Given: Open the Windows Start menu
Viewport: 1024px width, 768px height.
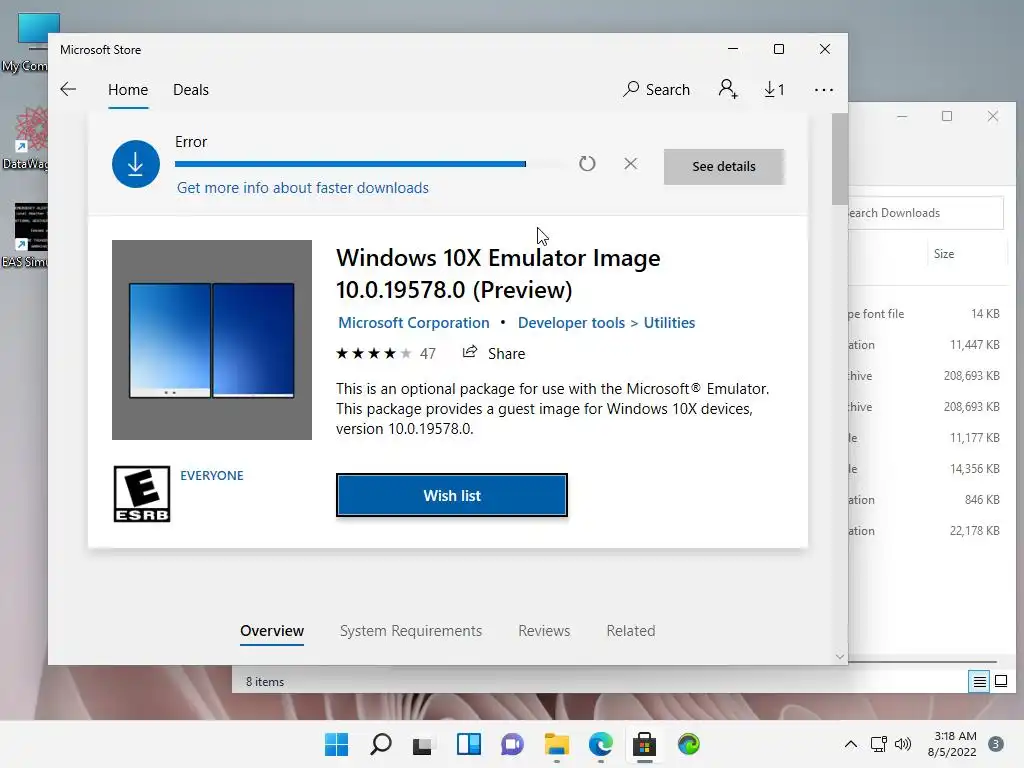Looking at the screenshot, I should 337,744.
